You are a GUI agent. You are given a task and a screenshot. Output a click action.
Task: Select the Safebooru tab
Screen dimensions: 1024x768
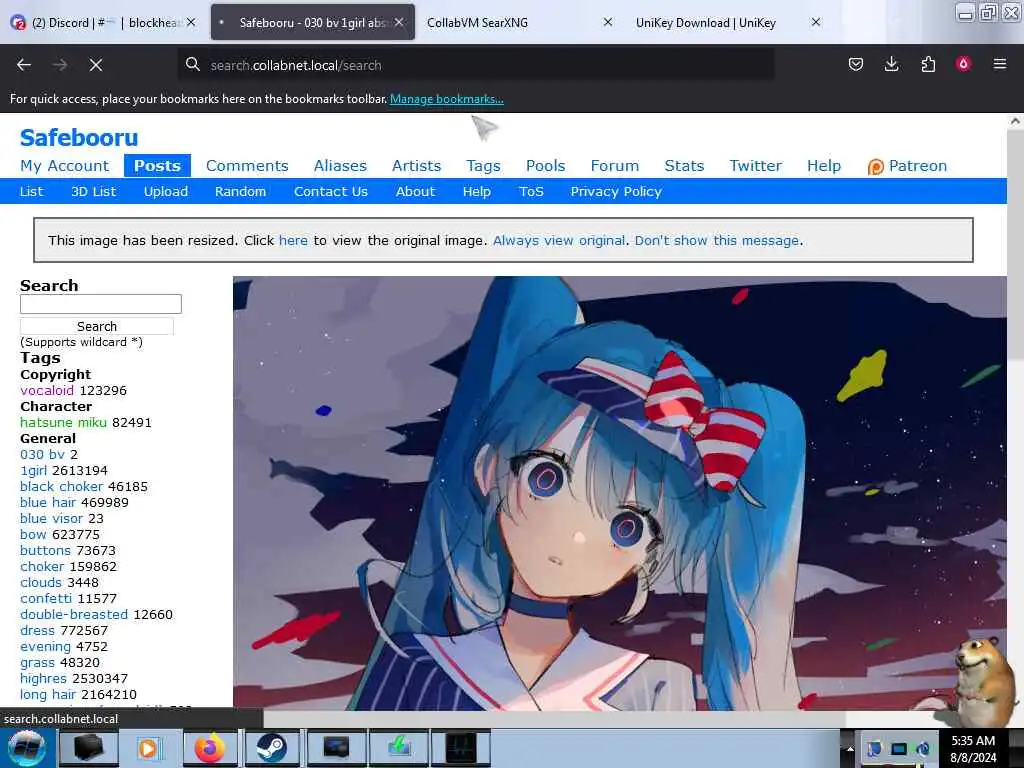[312, 22]
